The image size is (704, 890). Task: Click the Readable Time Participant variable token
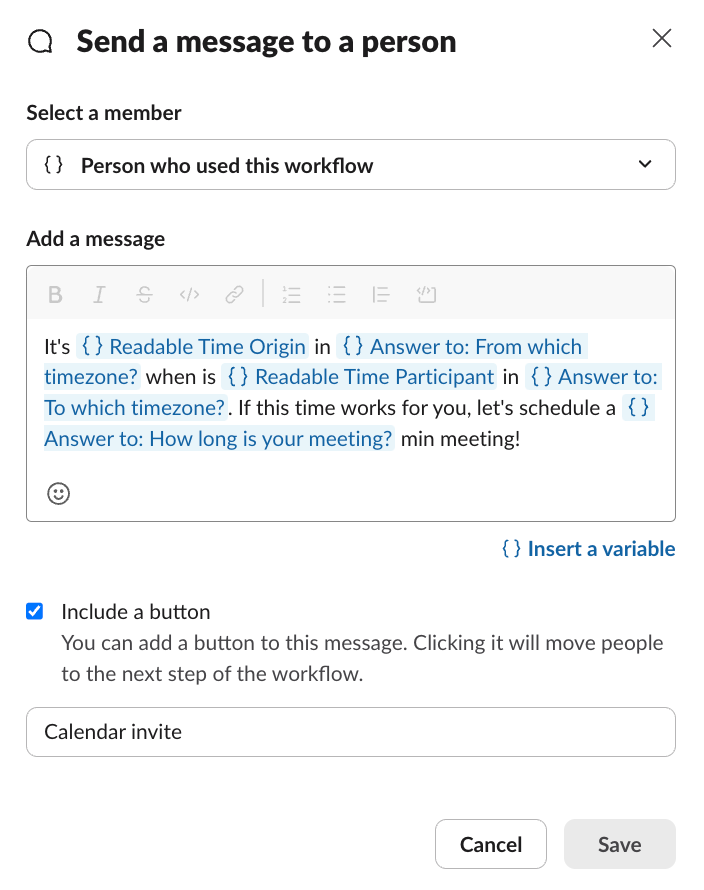pyautogui.click(x=362, y=377)
